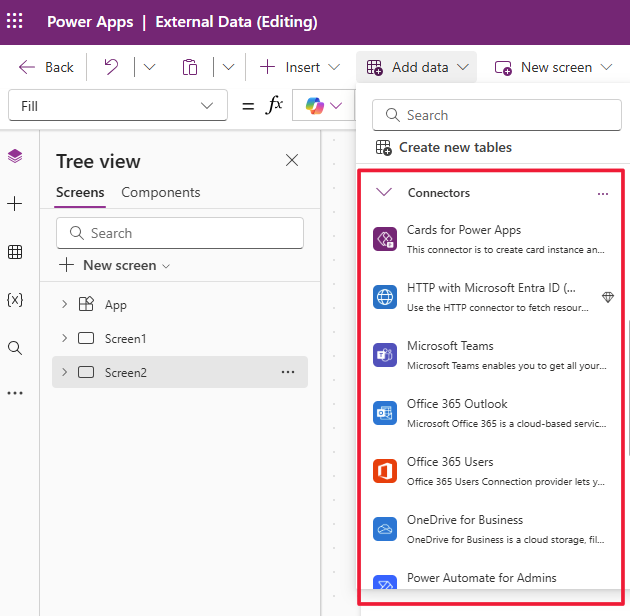Collapse the Connectors section
630x616 pixels.
coord(384,193)
